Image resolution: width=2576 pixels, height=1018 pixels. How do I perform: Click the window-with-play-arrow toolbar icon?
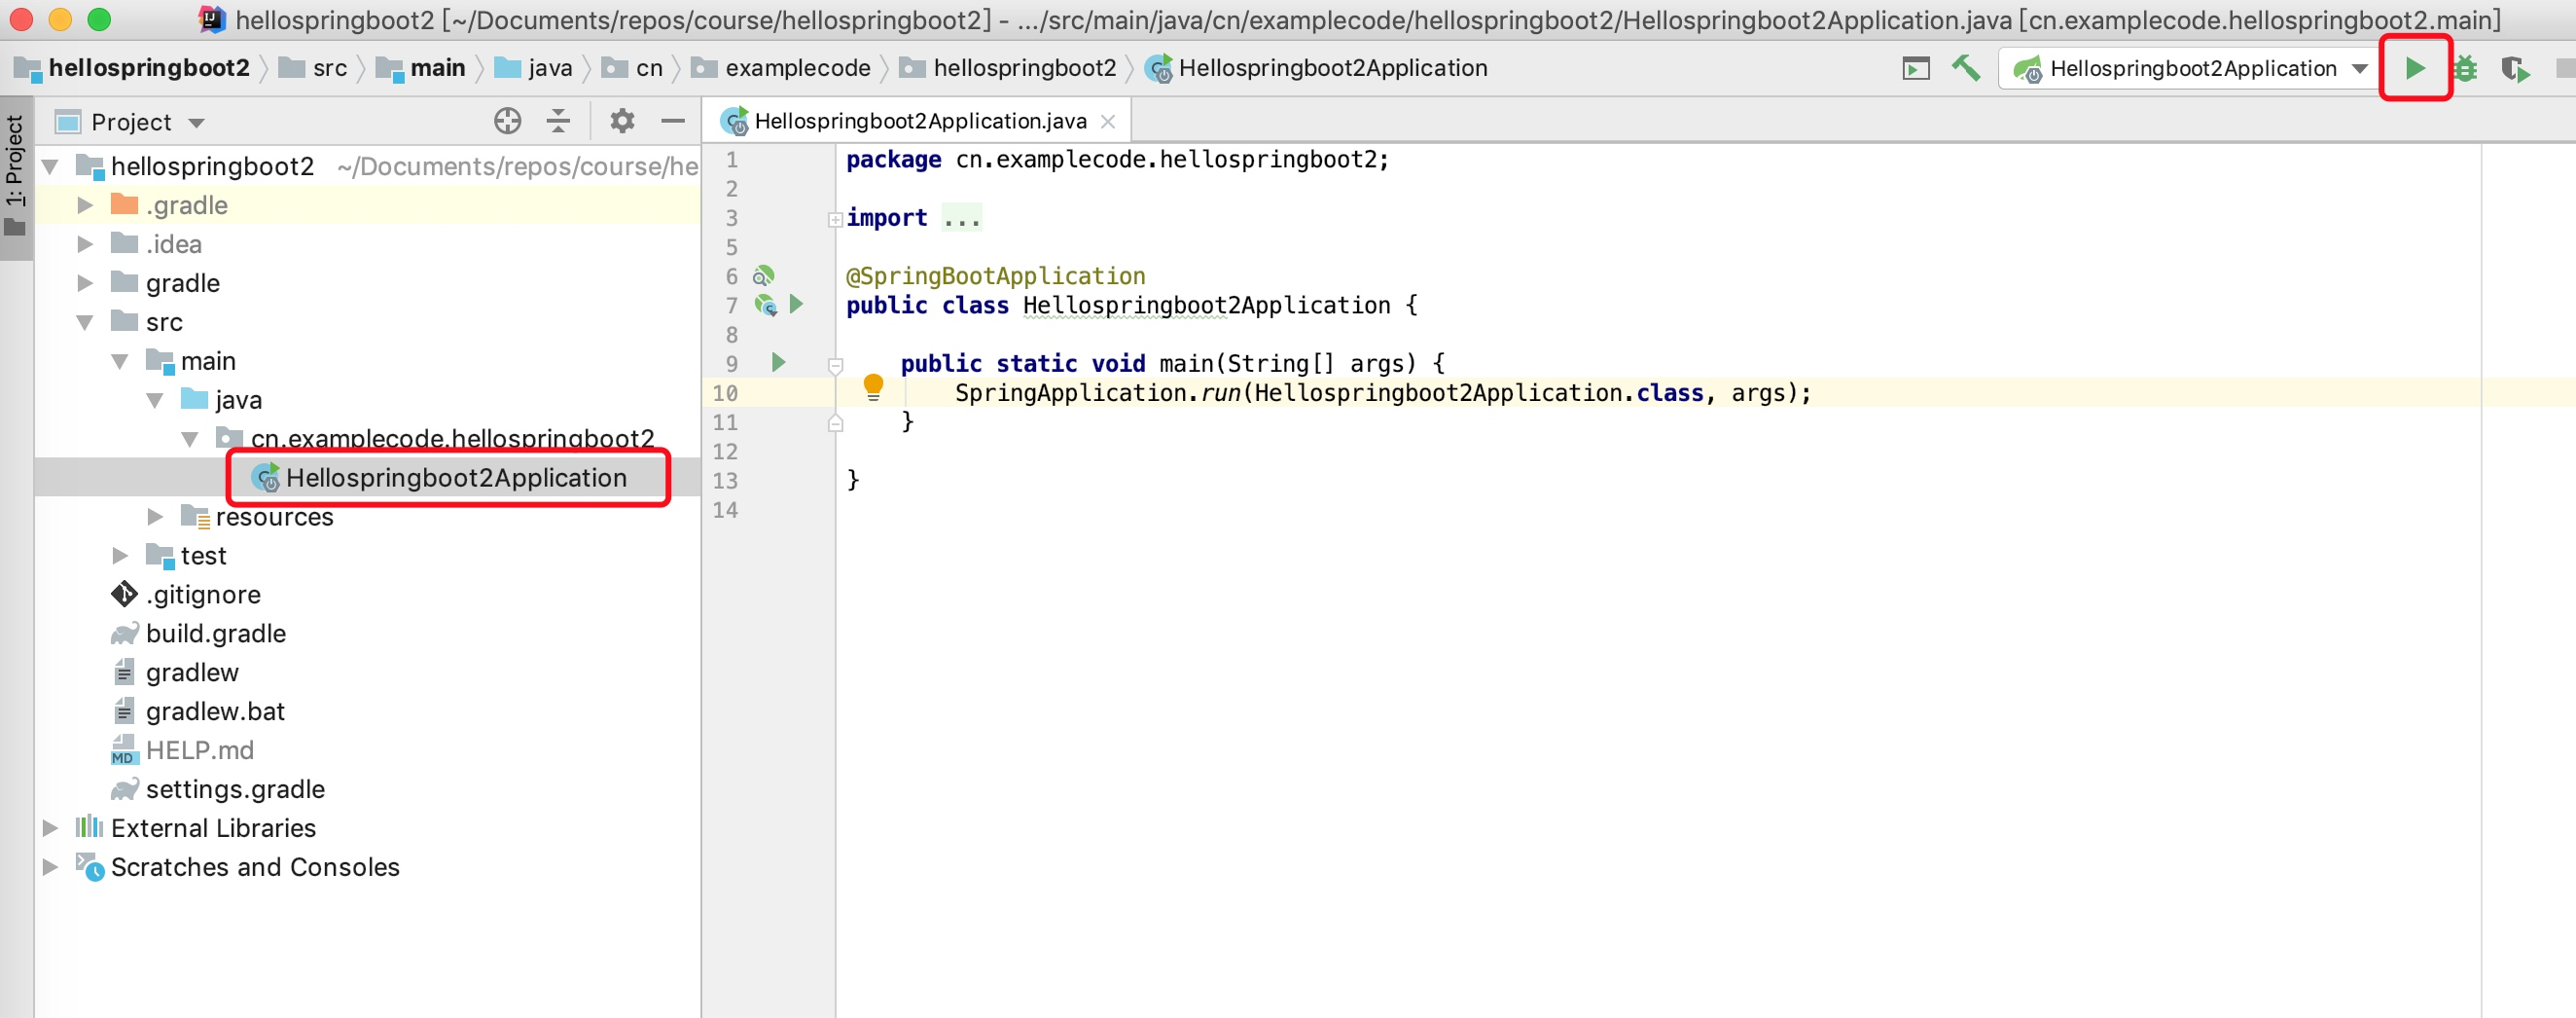(x=1915, y=68)
